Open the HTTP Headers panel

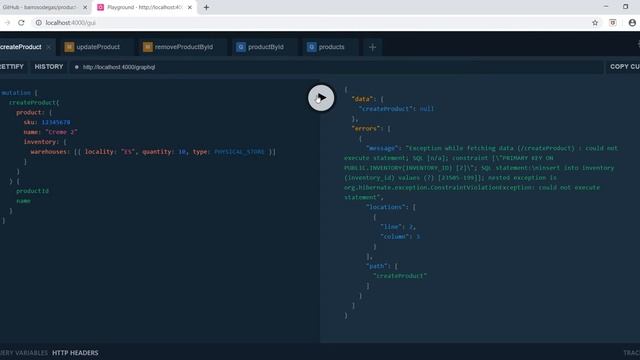point(75,353)
